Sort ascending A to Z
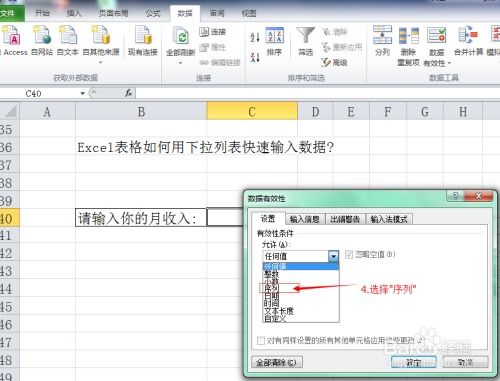 point(255,37)
